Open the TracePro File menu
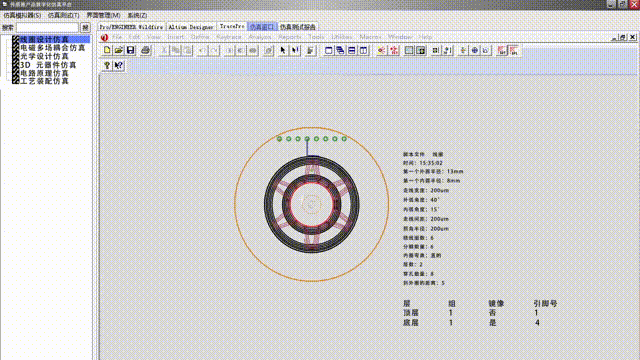The image size is (640, 360). pyautogui.click(x=117, y=37)
